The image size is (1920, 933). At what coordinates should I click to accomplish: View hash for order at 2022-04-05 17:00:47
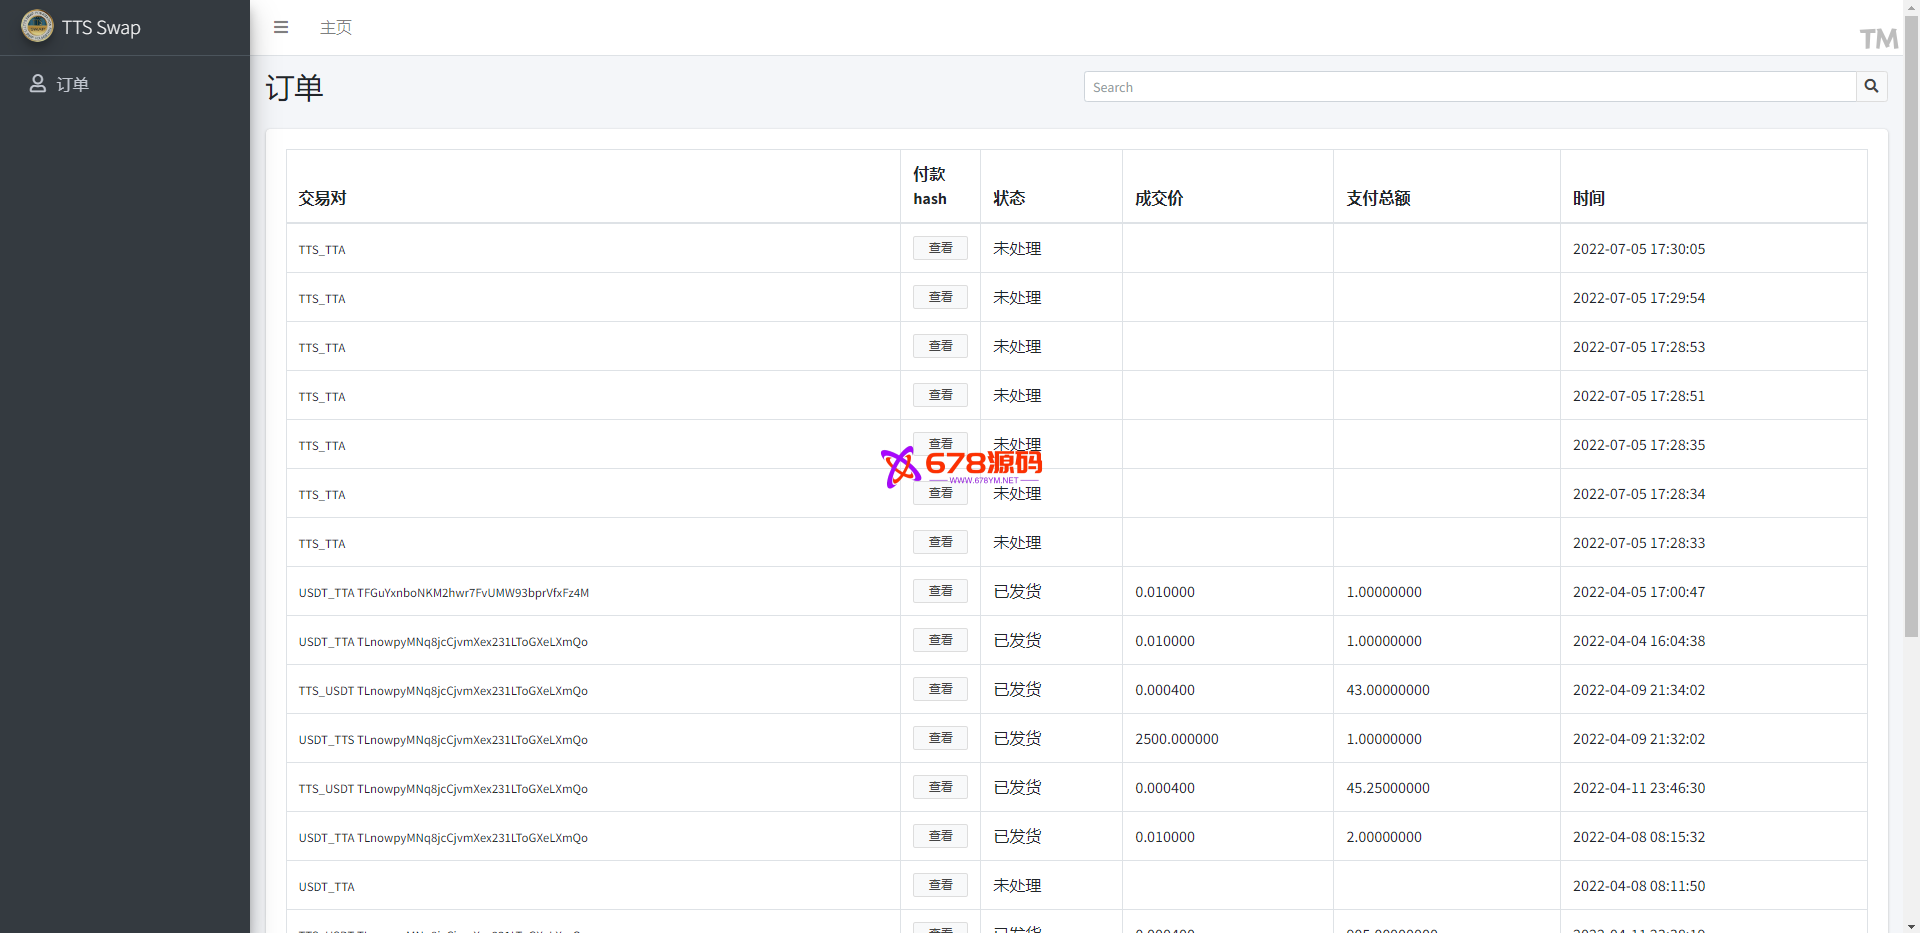click(x=940, y=591)
